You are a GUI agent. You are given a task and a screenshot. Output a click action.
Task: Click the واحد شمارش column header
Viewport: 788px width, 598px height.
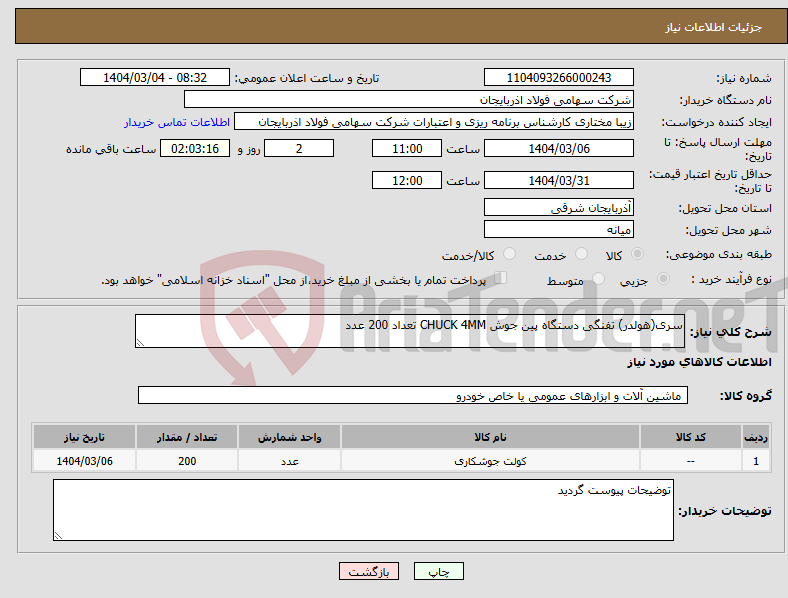(289, 437)
